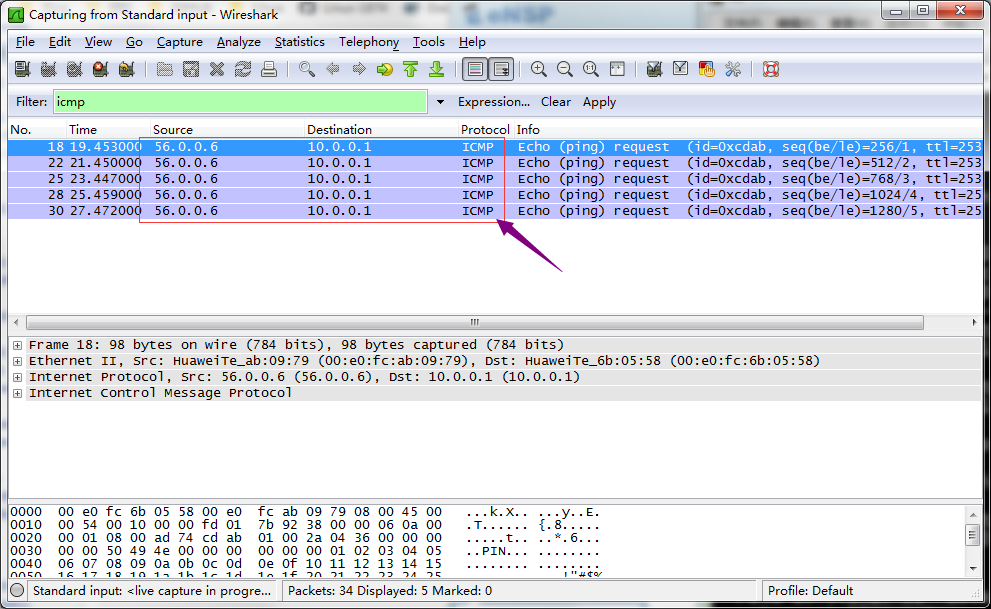Open the Telephony menu
Image resolution: width=991 pixels, height=609 pixels.
(369, 42)
